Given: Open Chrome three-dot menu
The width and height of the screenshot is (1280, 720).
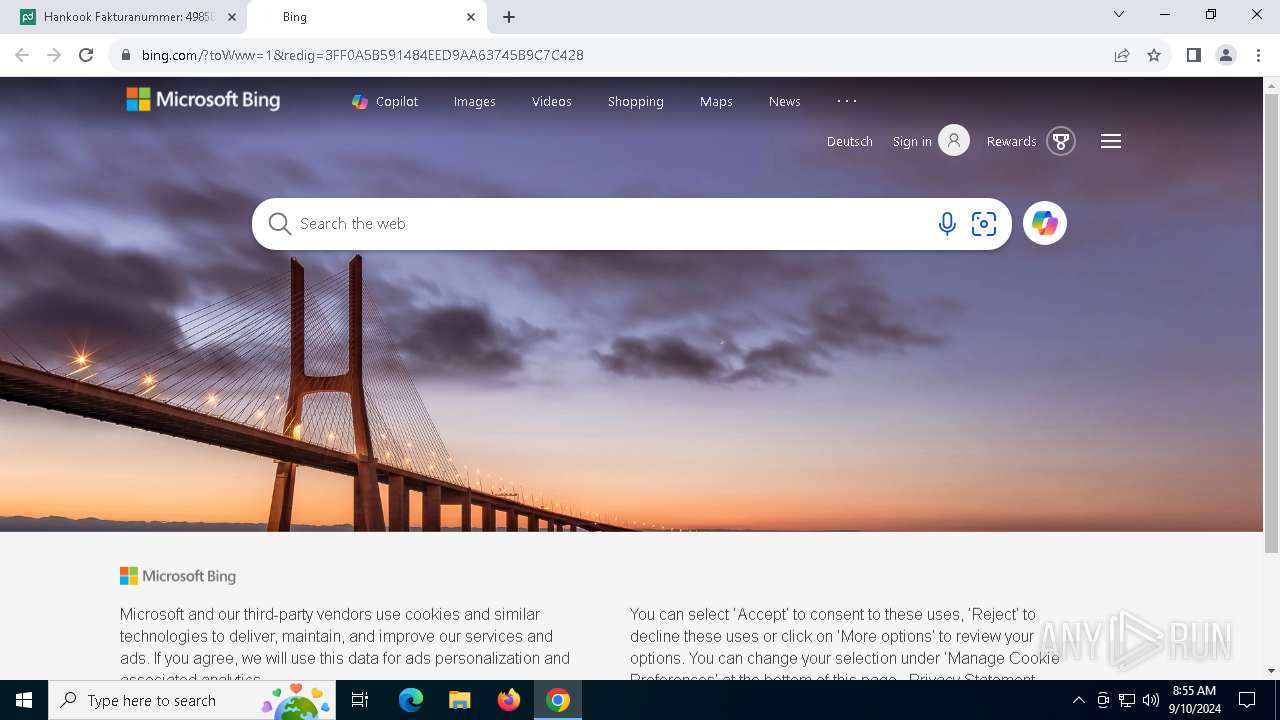Looking at the screenshot, I should tap(1258, 55).
